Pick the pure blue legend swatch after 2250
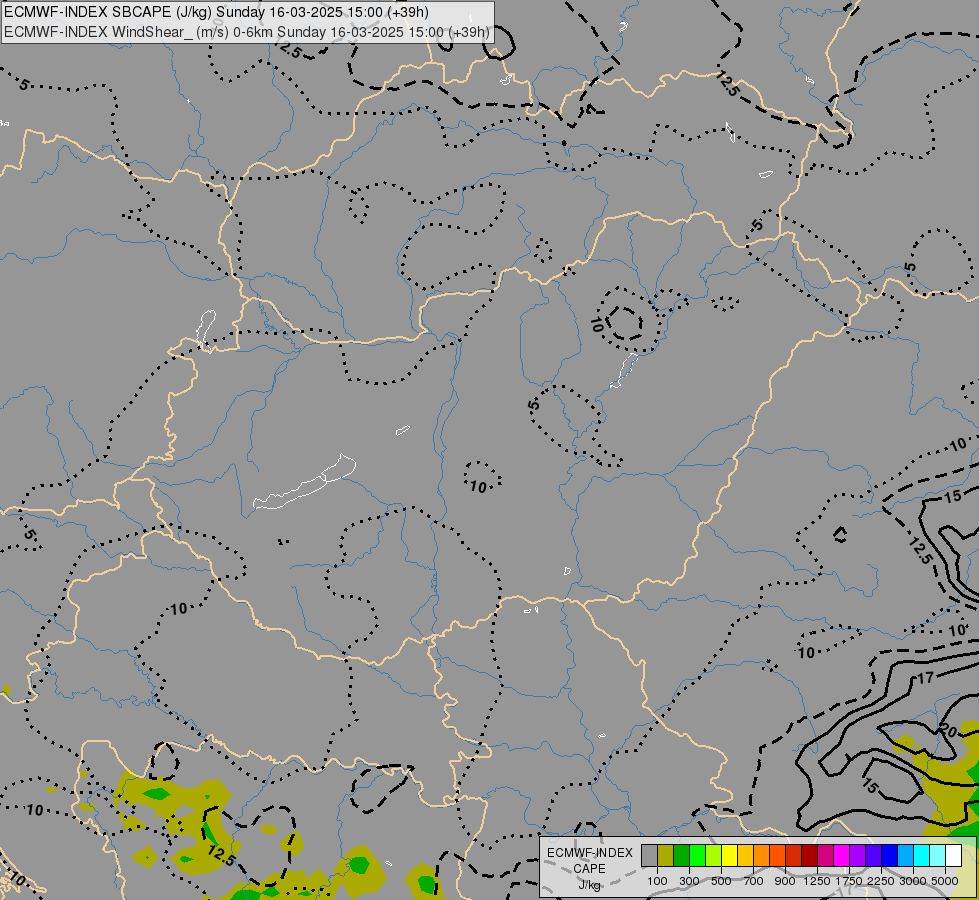Image resolution: width=979 pixels, height=900 pixels. pyautogui.click(x=890, y=855)
